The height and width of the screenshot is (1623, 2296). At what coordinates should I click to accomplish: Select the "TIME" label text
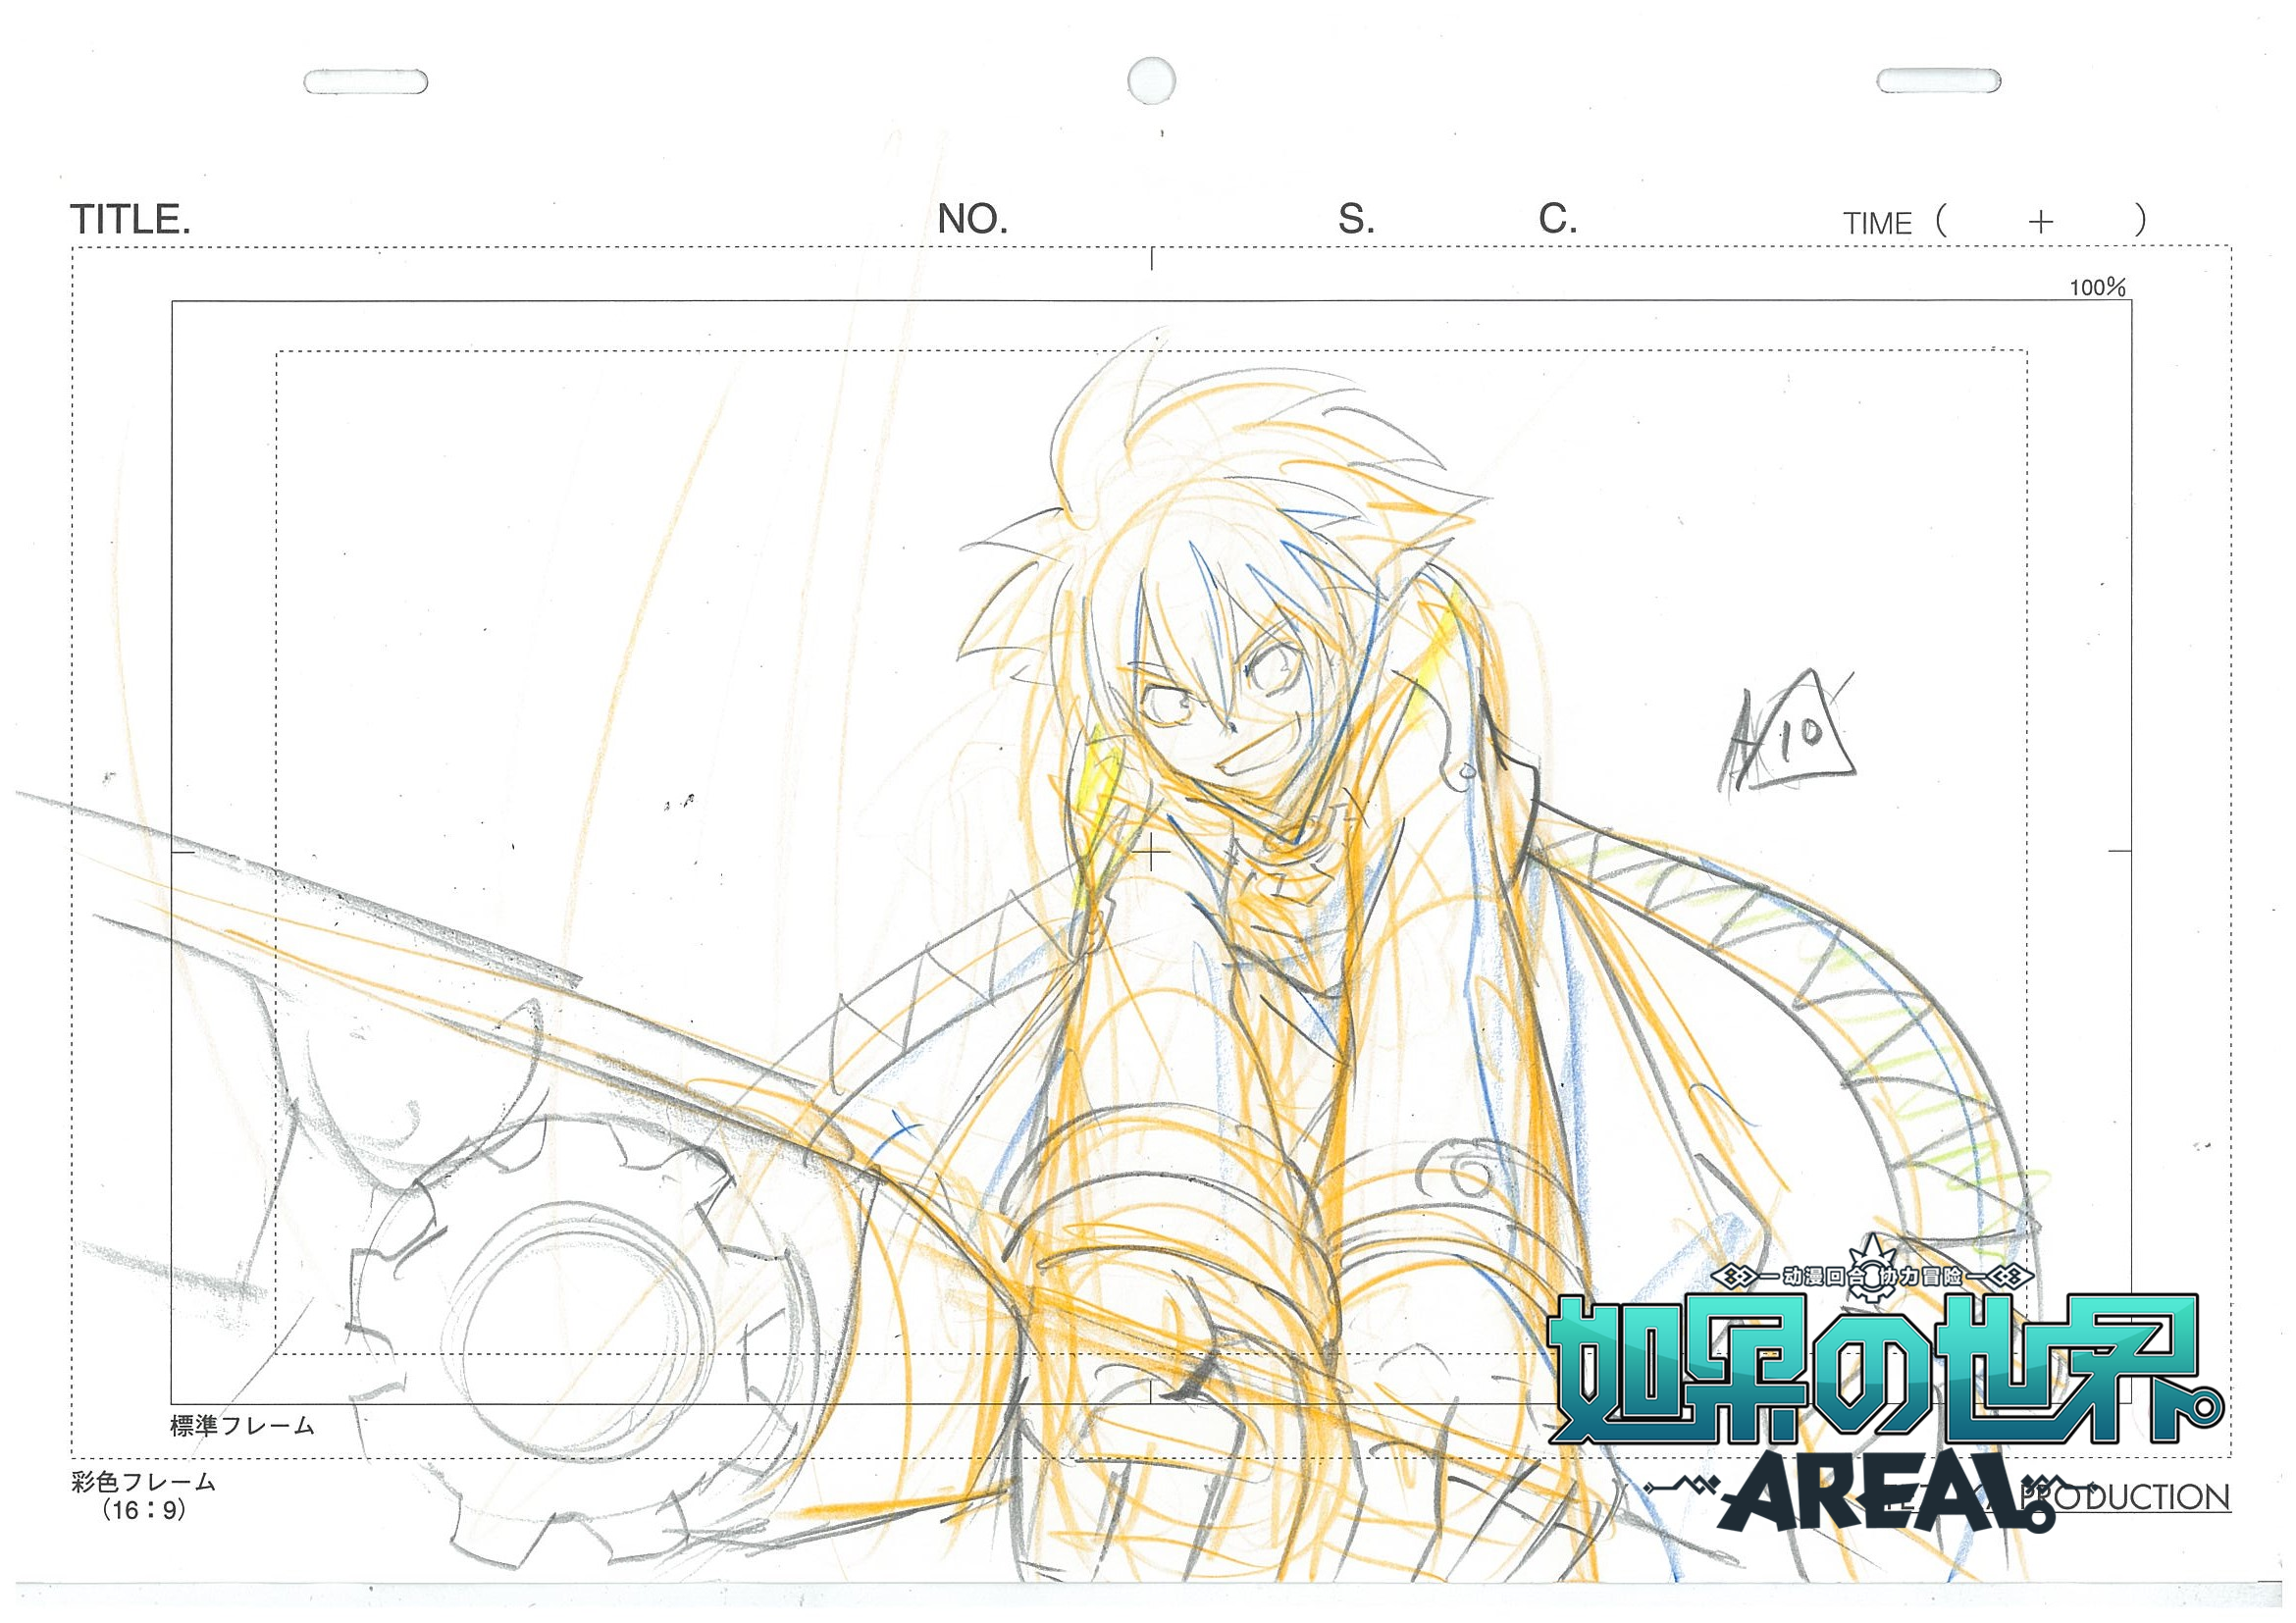click(1877, 223)
